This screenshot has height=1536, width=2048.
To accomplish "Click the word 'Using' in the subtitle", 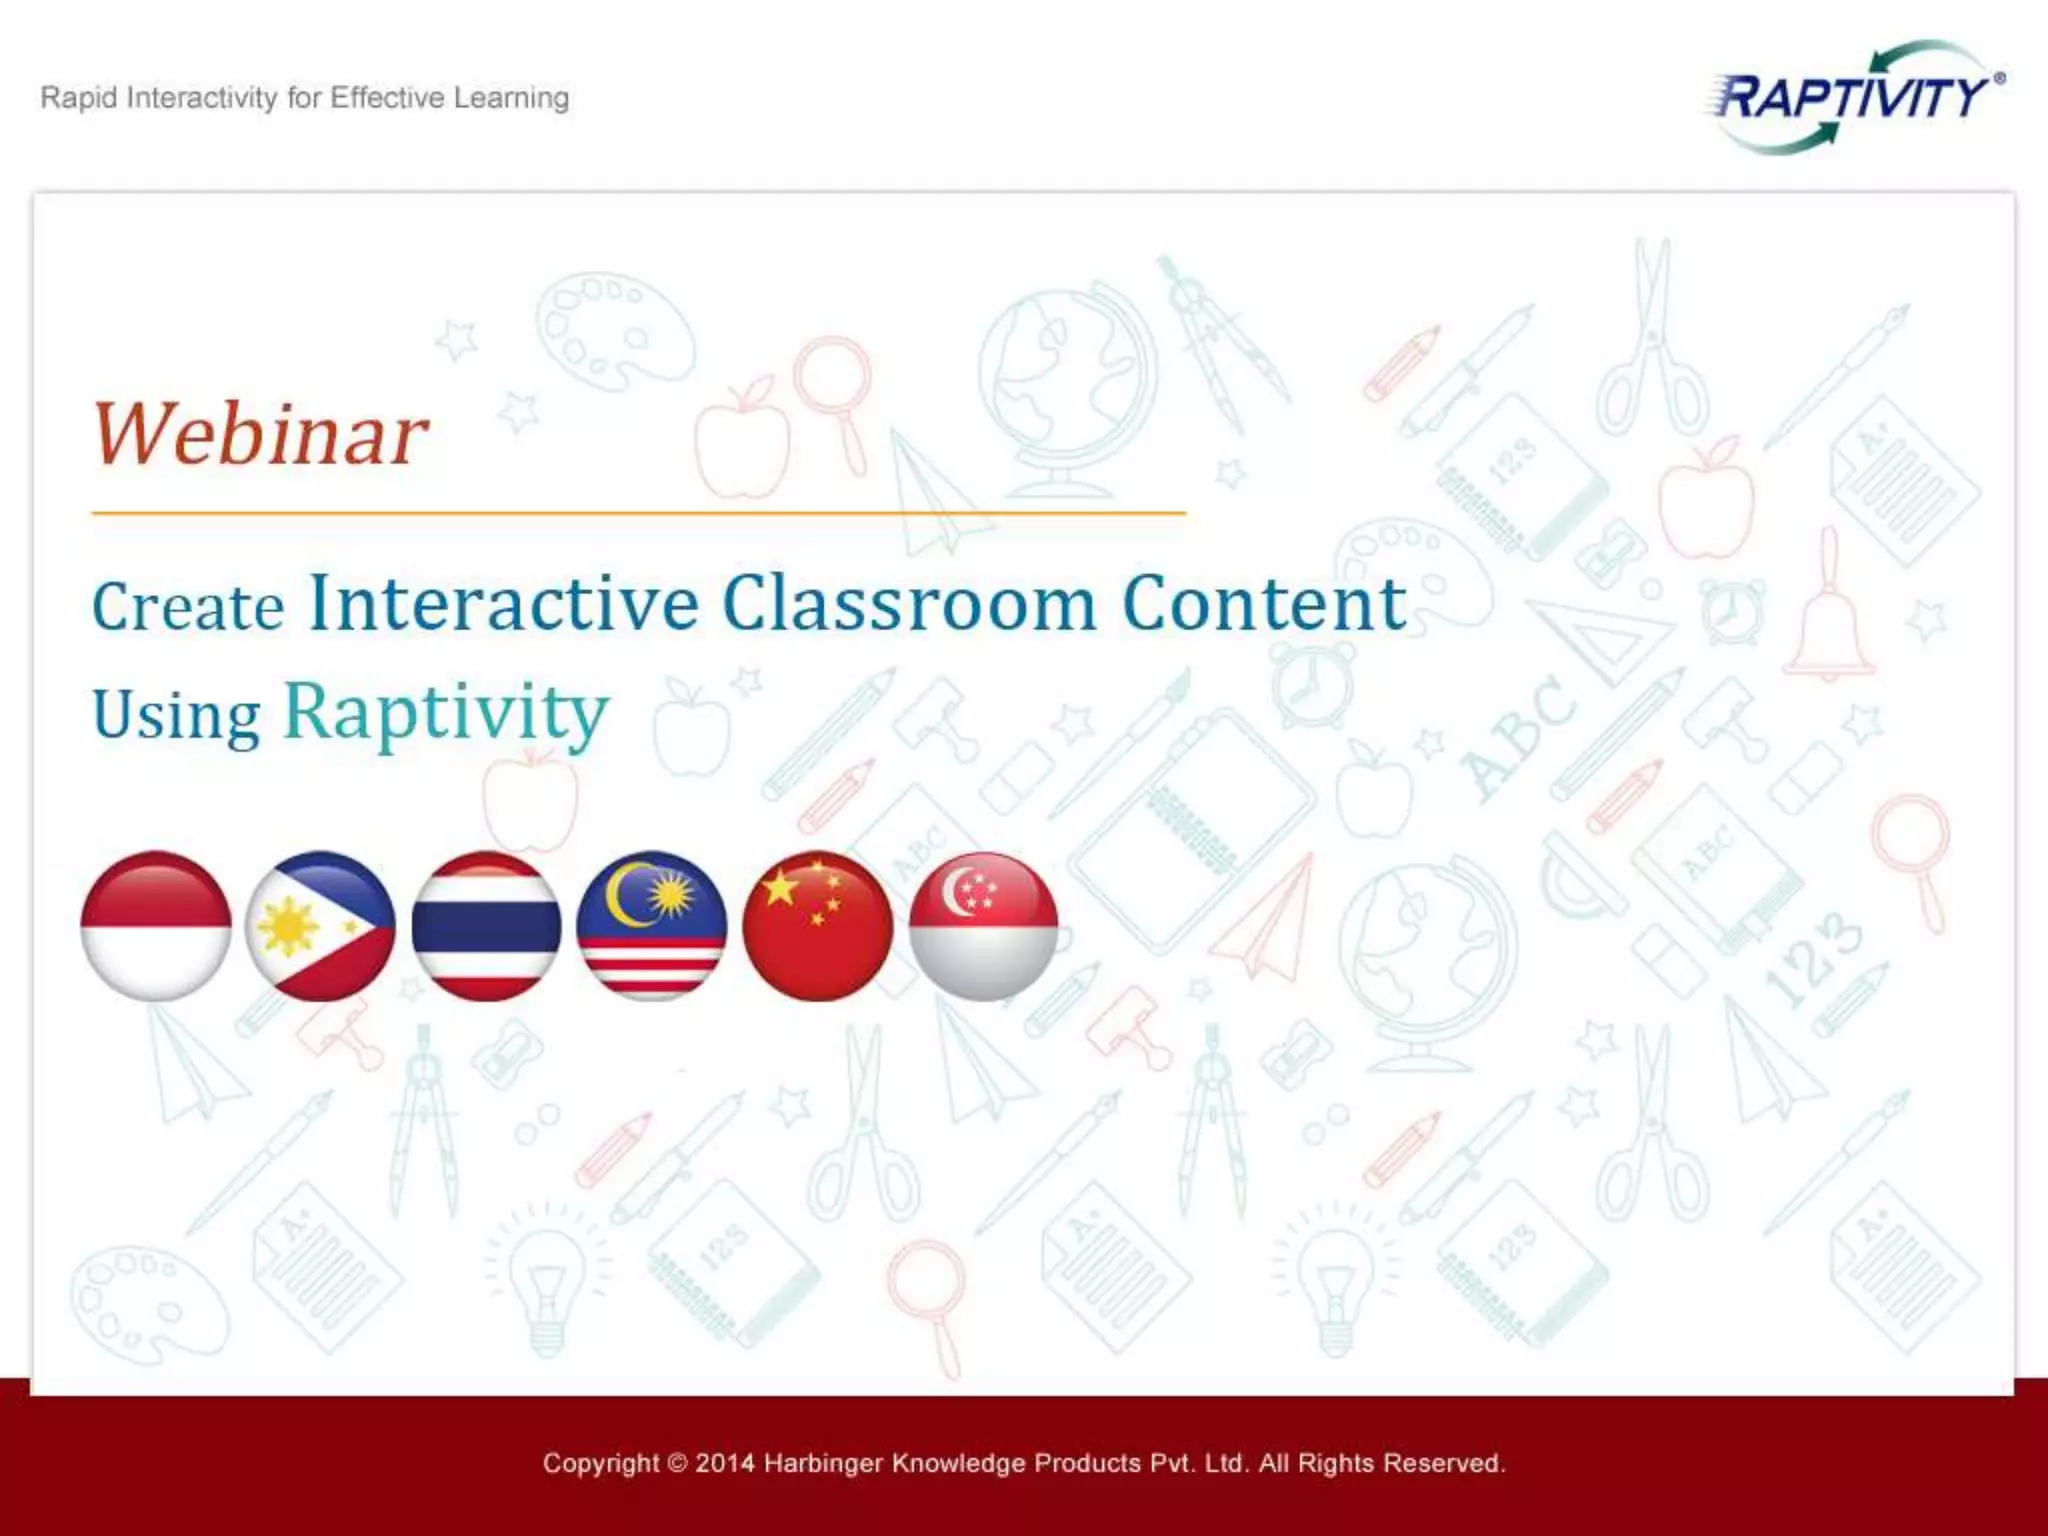I will point(176,716).
